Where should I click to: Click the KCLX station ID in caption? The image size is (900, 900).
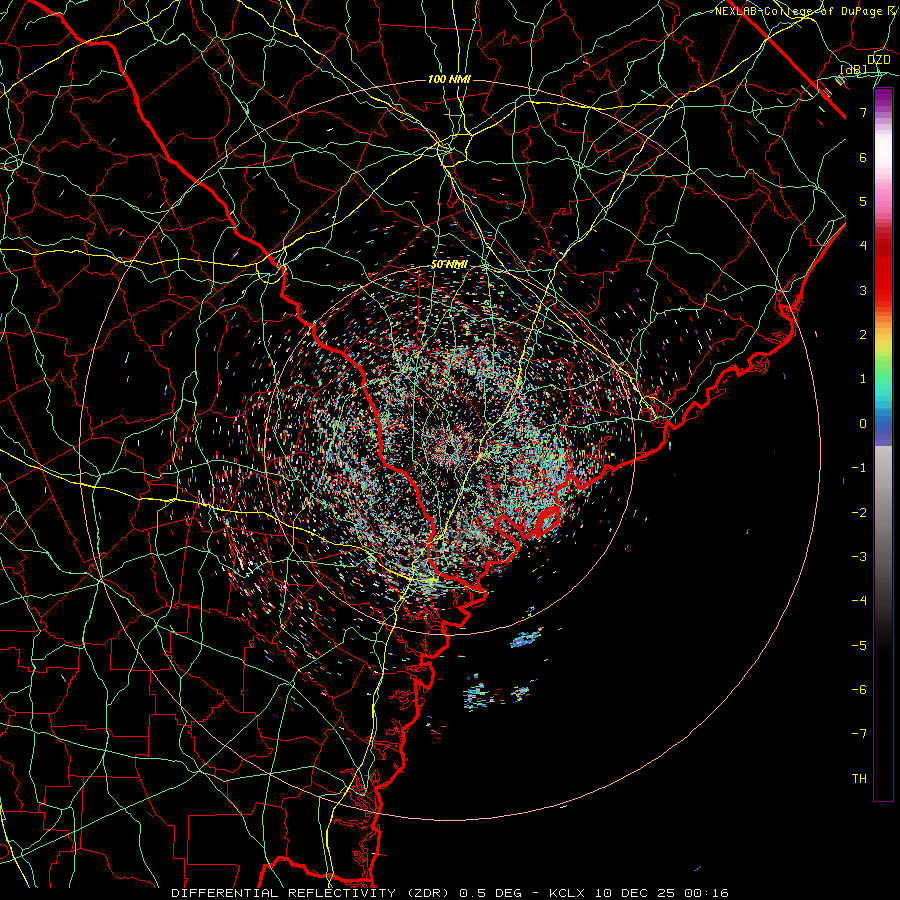click(568, 893)
